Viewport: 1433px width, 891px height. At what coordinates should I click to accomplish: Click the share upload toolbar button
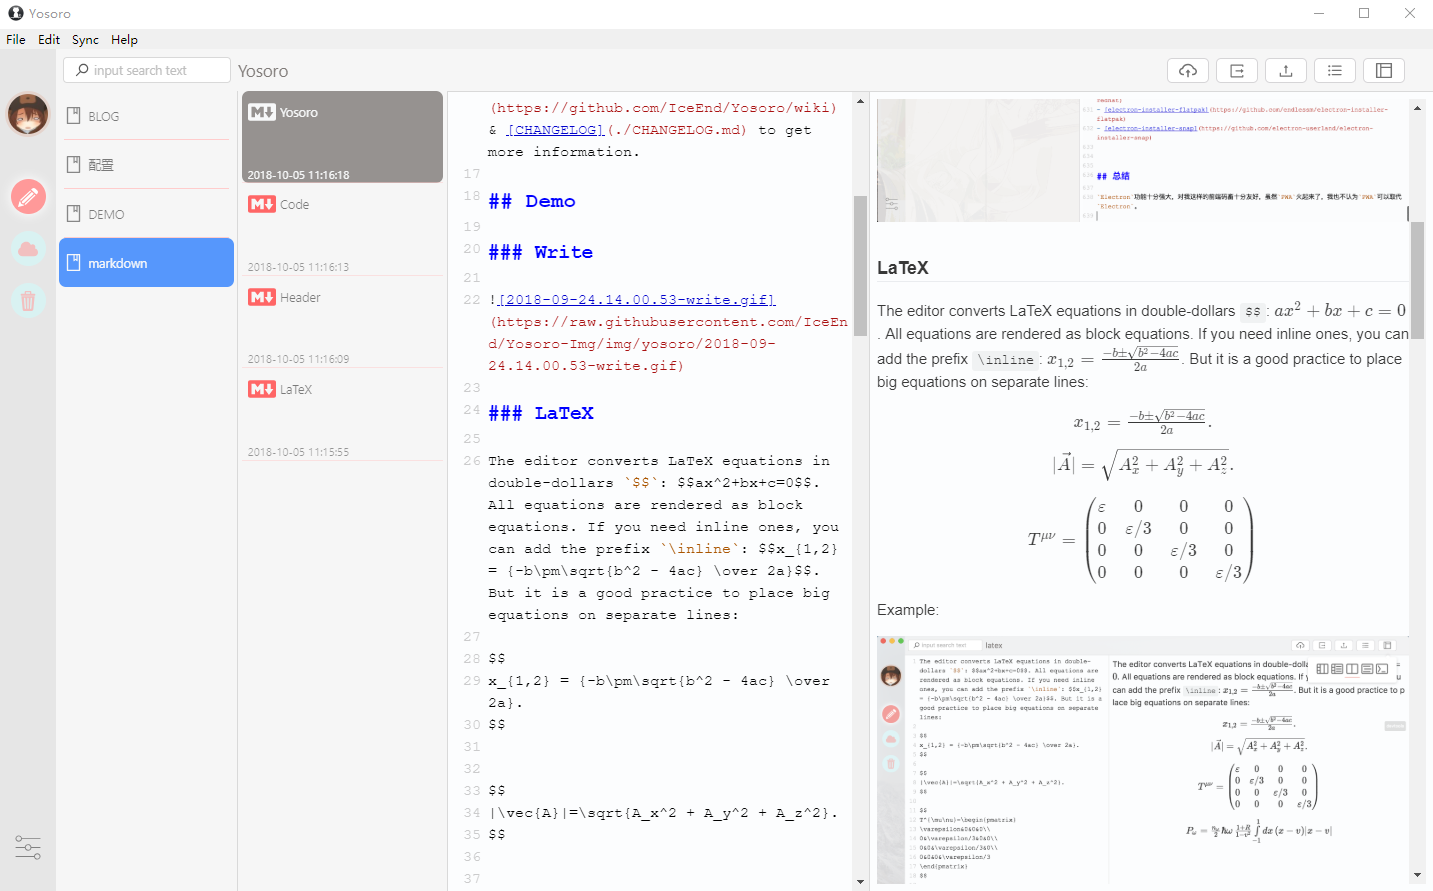click(x=1286, y=70)
